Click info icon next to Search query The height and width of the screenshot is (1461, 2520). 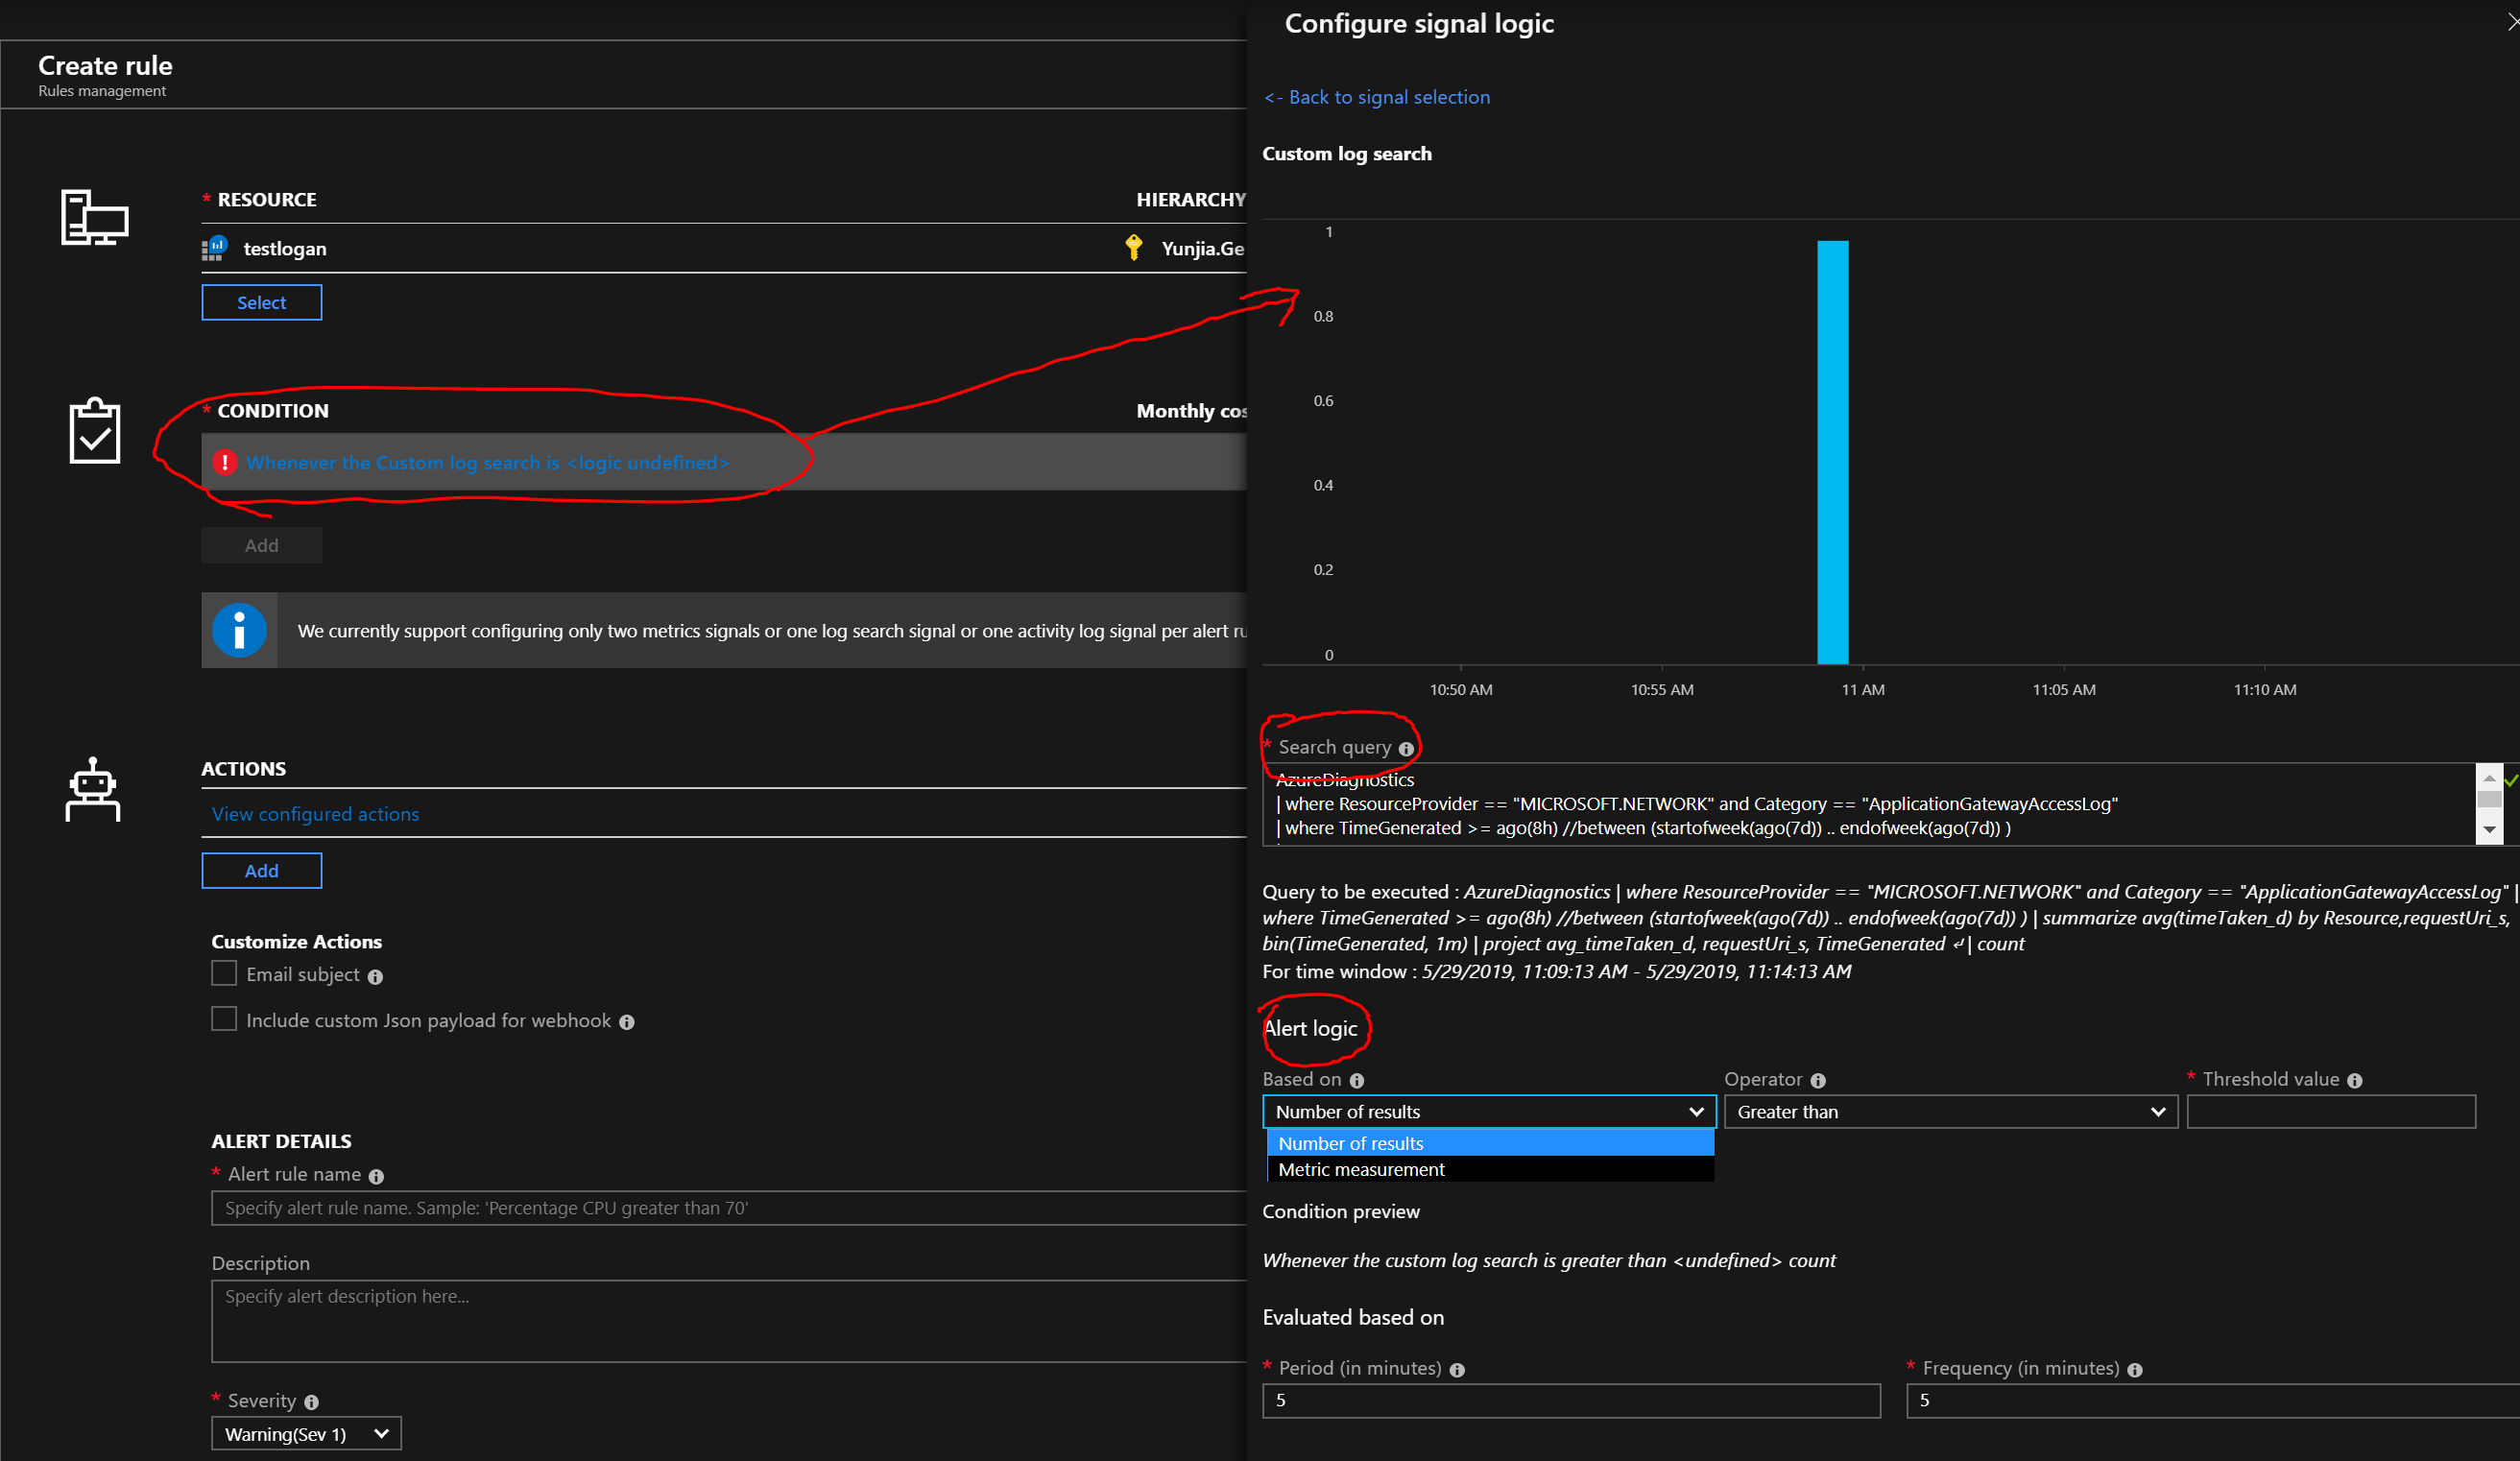pyautogui.click(x=1406, y=749)
